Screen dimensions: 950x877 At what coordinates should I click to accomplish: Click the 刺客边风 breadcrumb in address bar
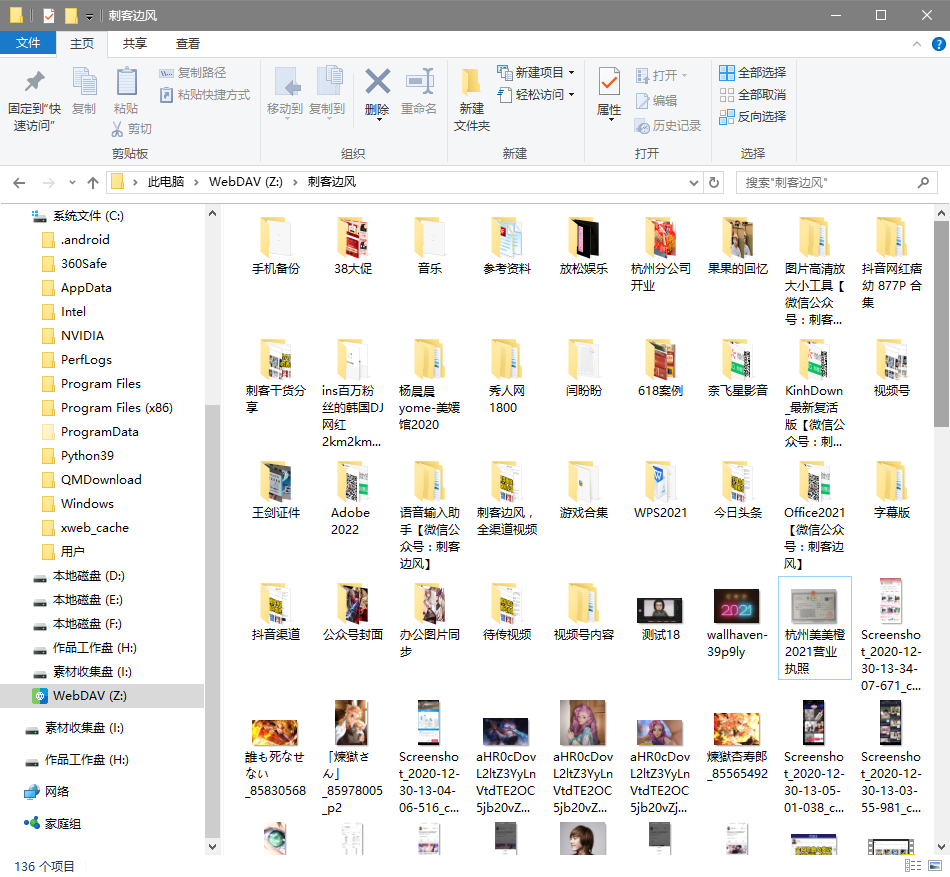331,182
